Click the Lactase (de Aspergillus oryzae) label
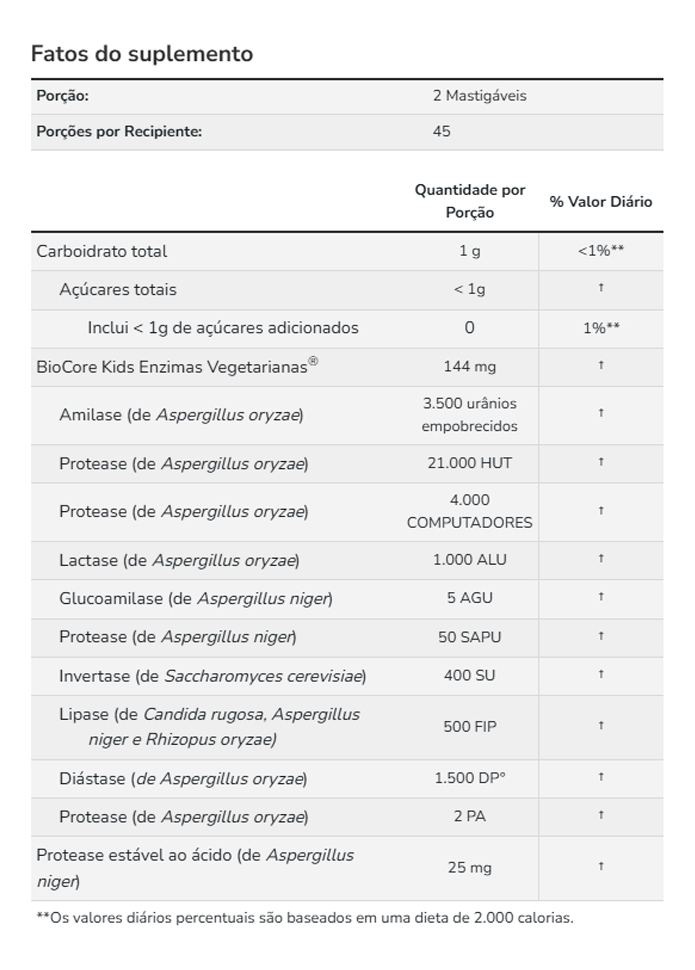The width and height of the screenshot is (695, 970). click(x=179, y=560)
